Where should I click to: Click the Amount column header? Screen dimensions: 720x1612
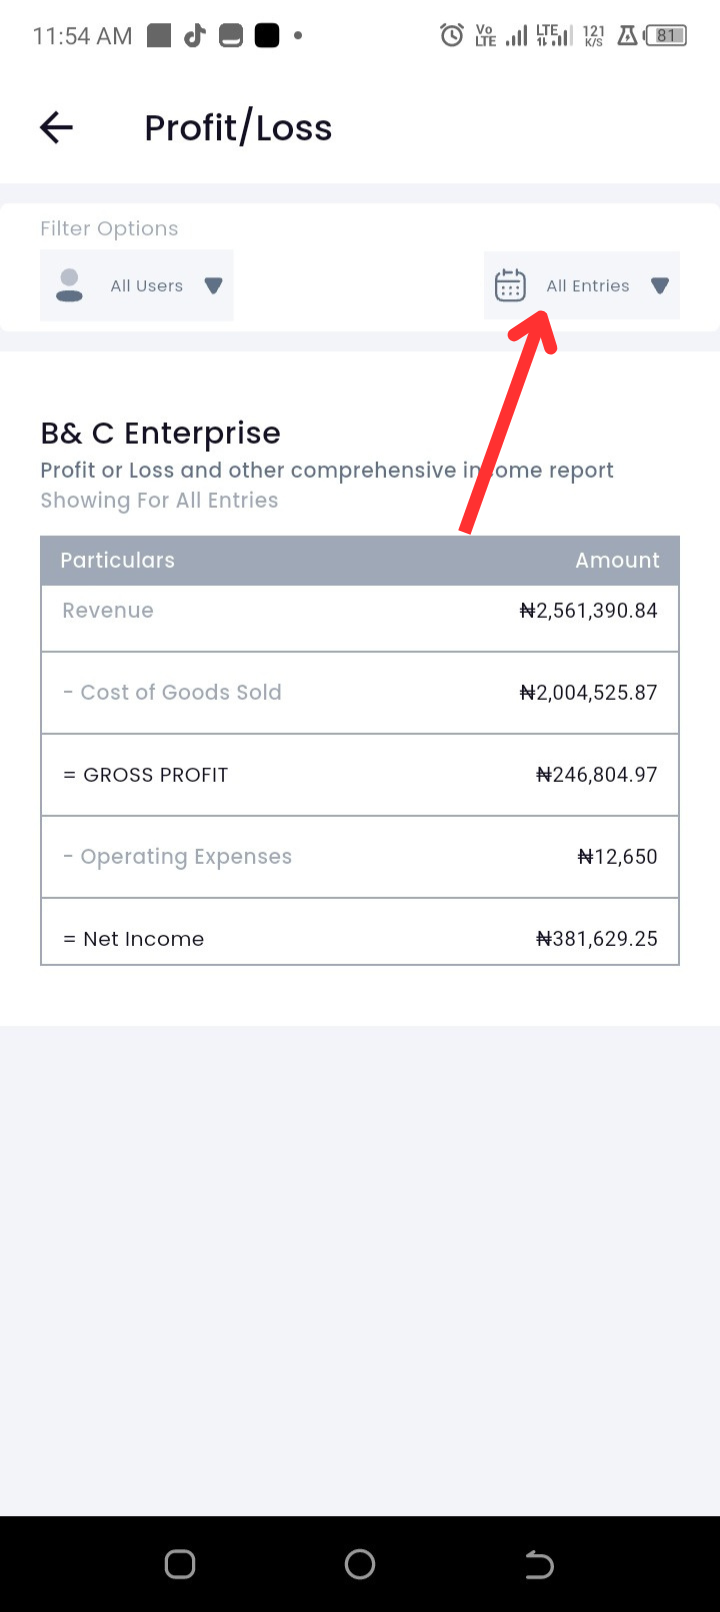(617, 560)
